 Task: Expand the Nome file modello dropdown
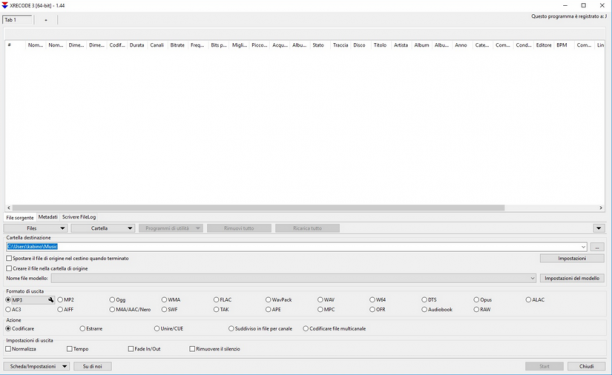point(532,278)
